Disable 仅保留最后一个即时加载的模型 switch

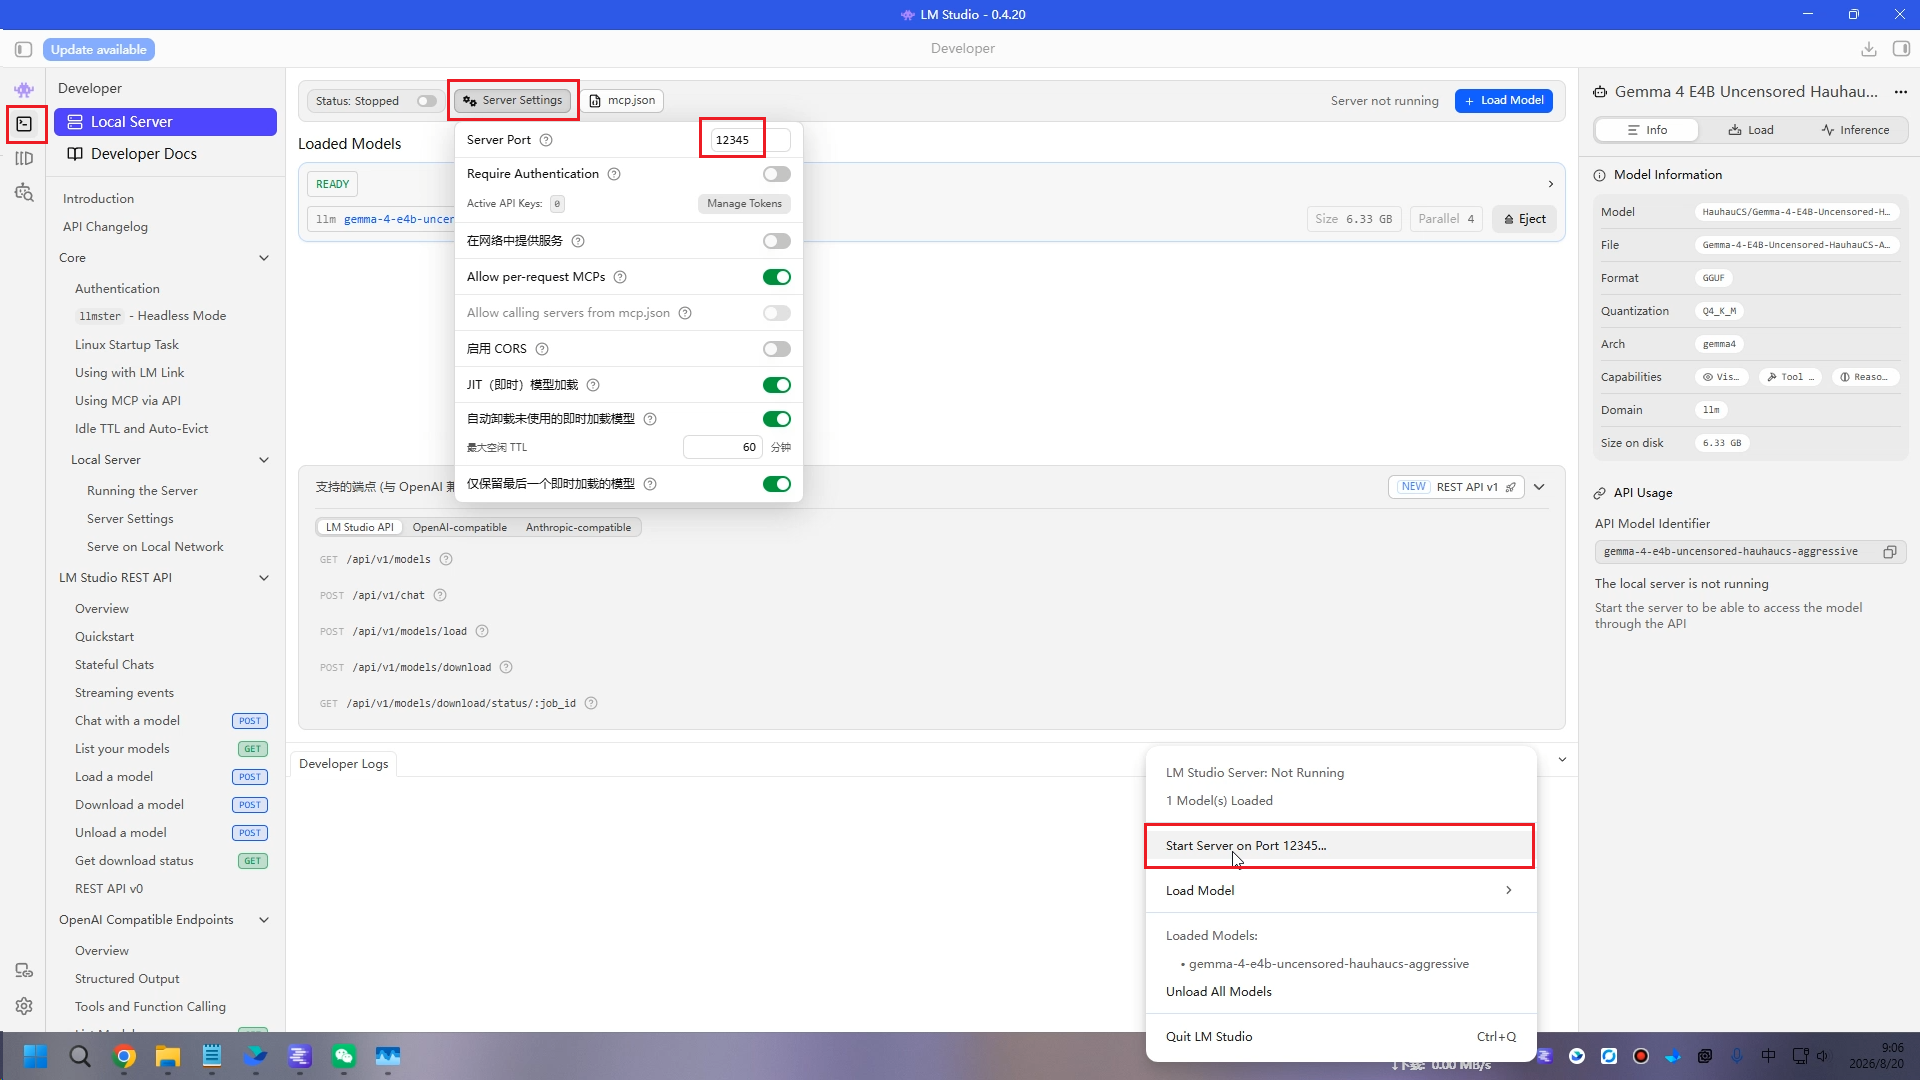(777, 484)
